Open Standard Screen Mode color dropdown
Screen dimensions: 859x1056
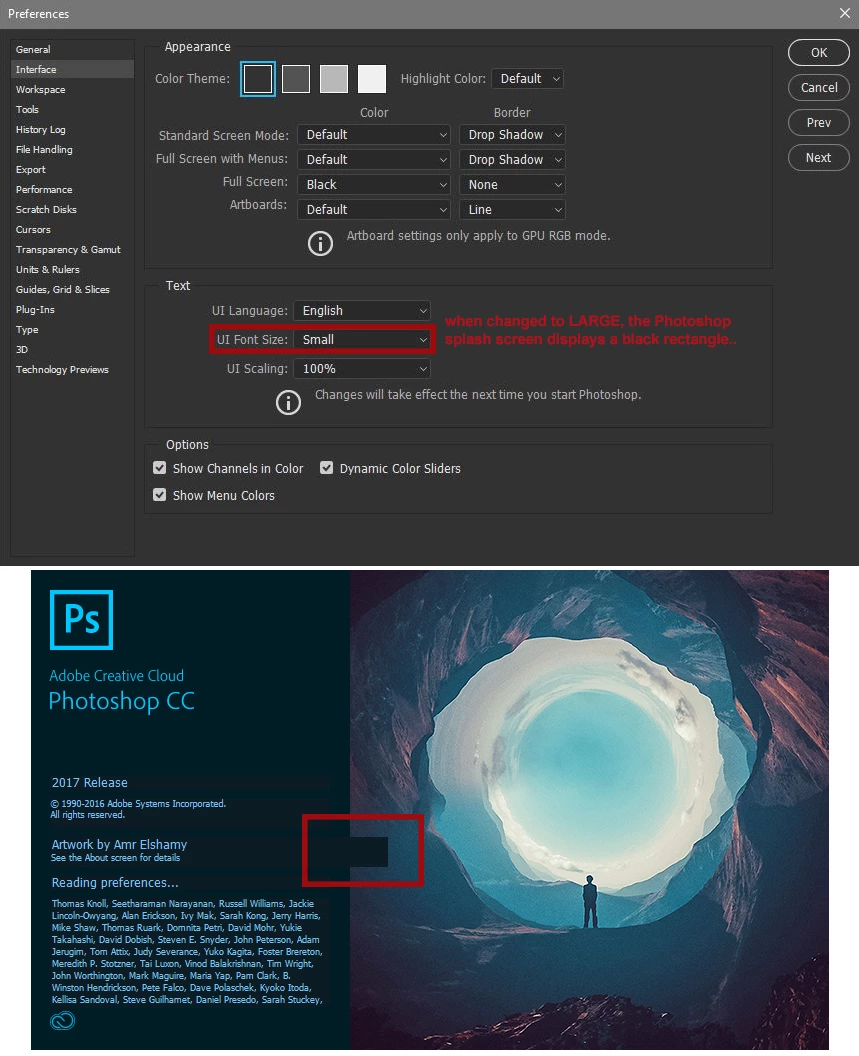point(374,135)
